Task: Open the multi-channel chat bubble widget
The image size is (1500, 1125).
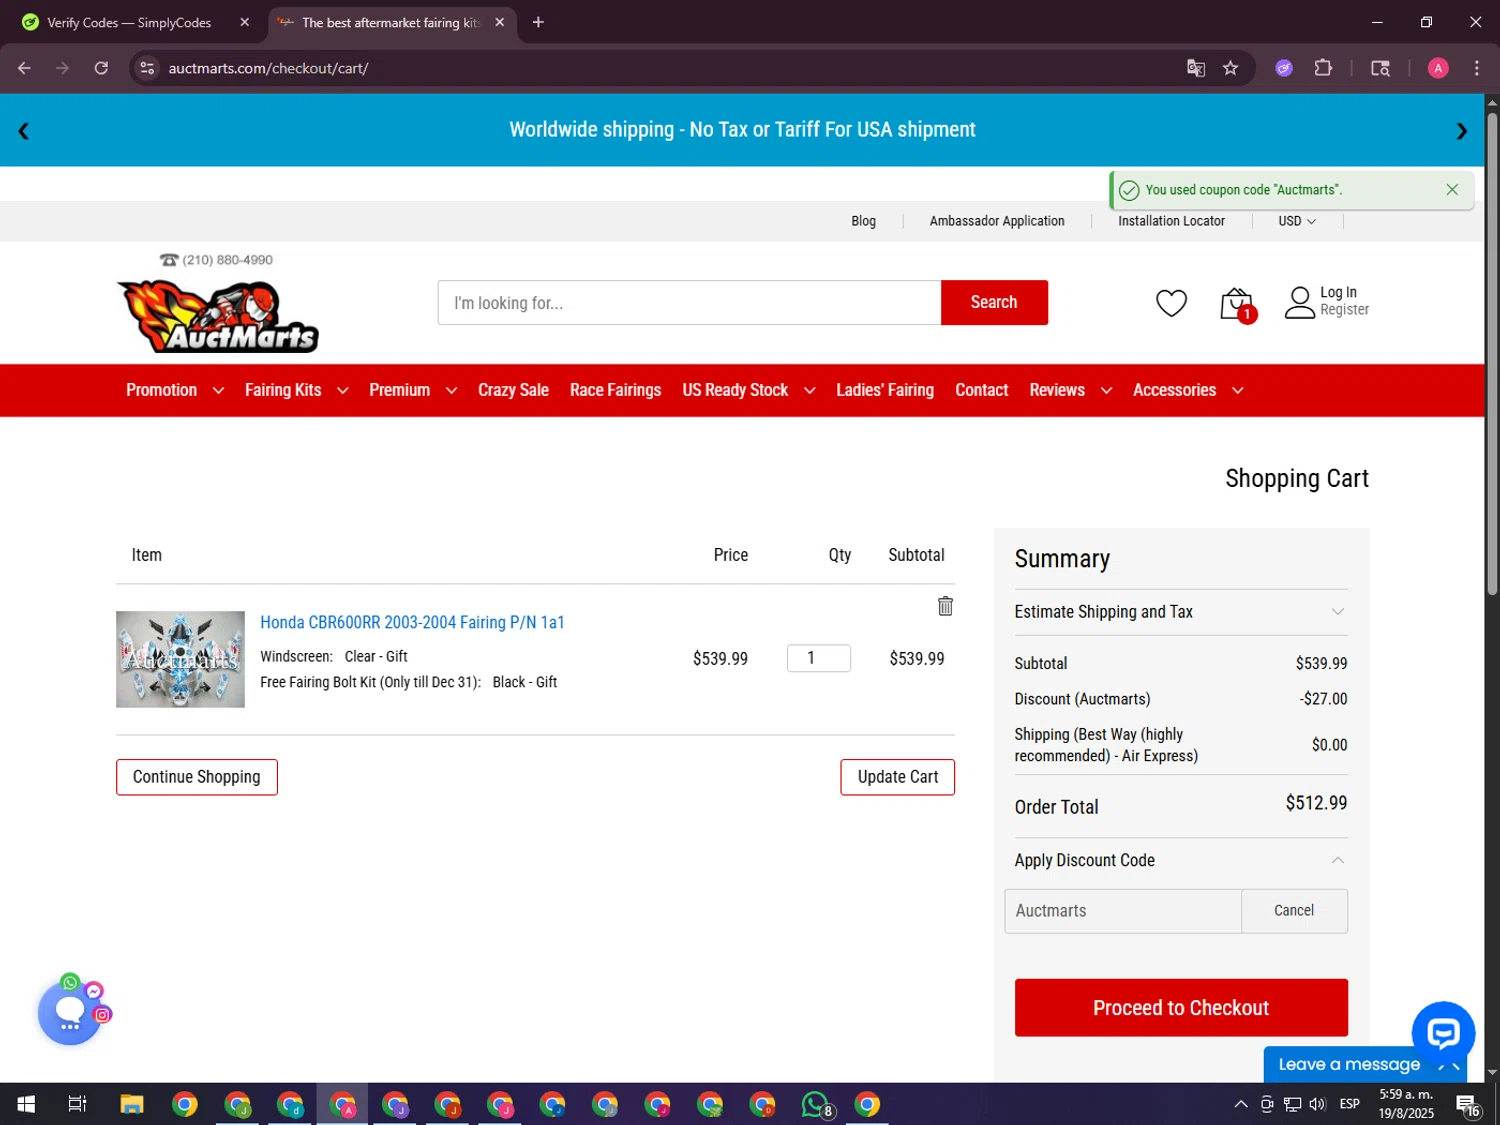Action: click(x=70, y=1012)
